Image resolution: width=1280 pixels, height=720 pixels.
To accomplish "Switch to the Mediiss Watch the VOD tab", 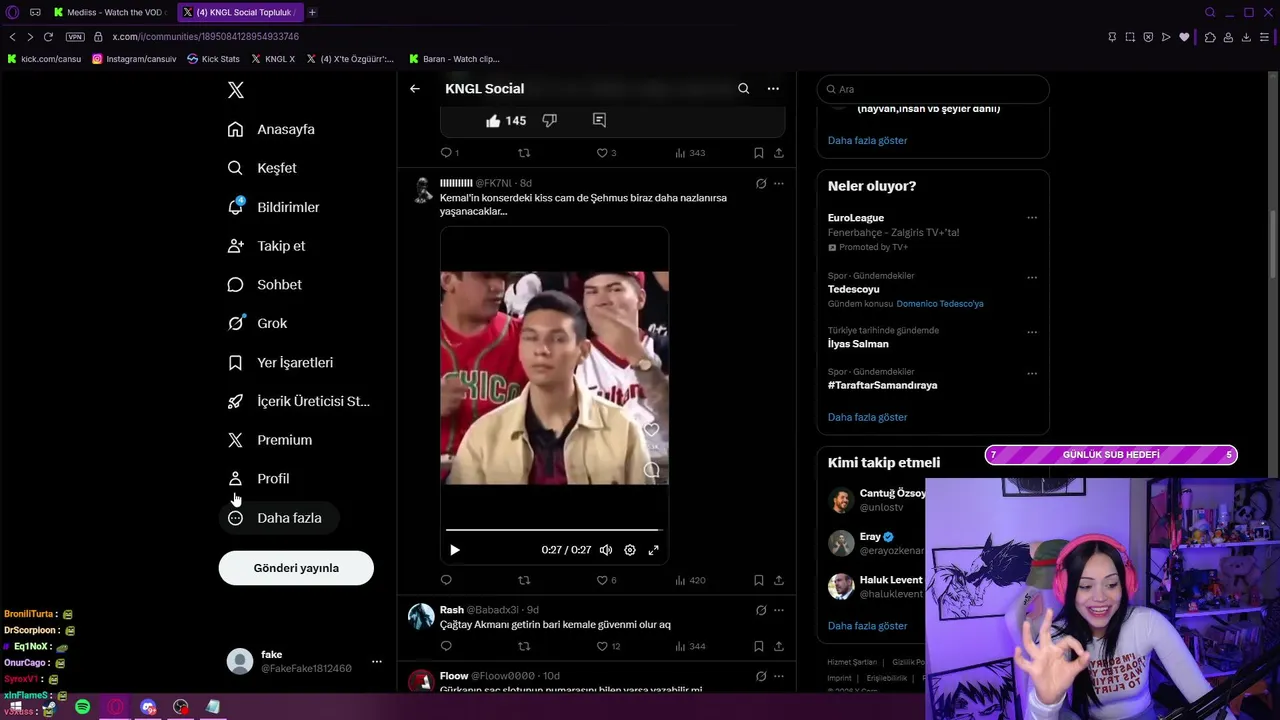I will [x=112, y=12].
